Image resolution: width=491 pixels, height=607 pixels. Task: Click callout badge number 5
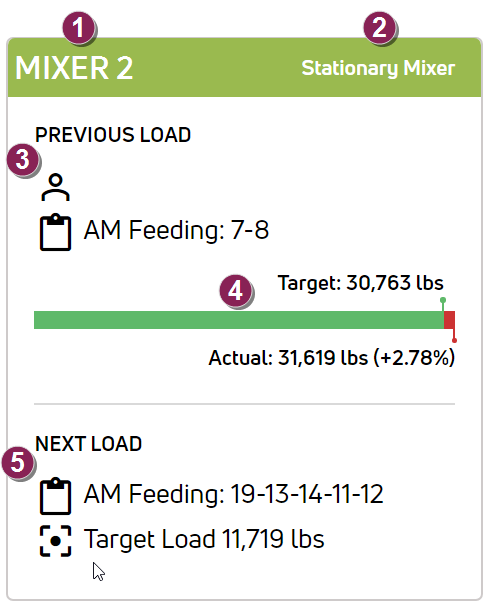pos(18,463)
